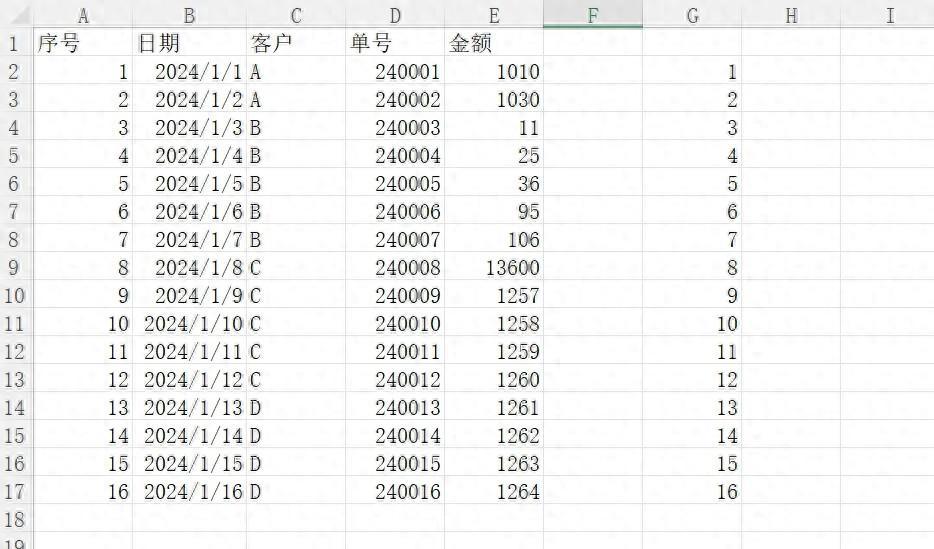
Task: Select the date cell 2024/1/16
Action: [x=189, y=491]
